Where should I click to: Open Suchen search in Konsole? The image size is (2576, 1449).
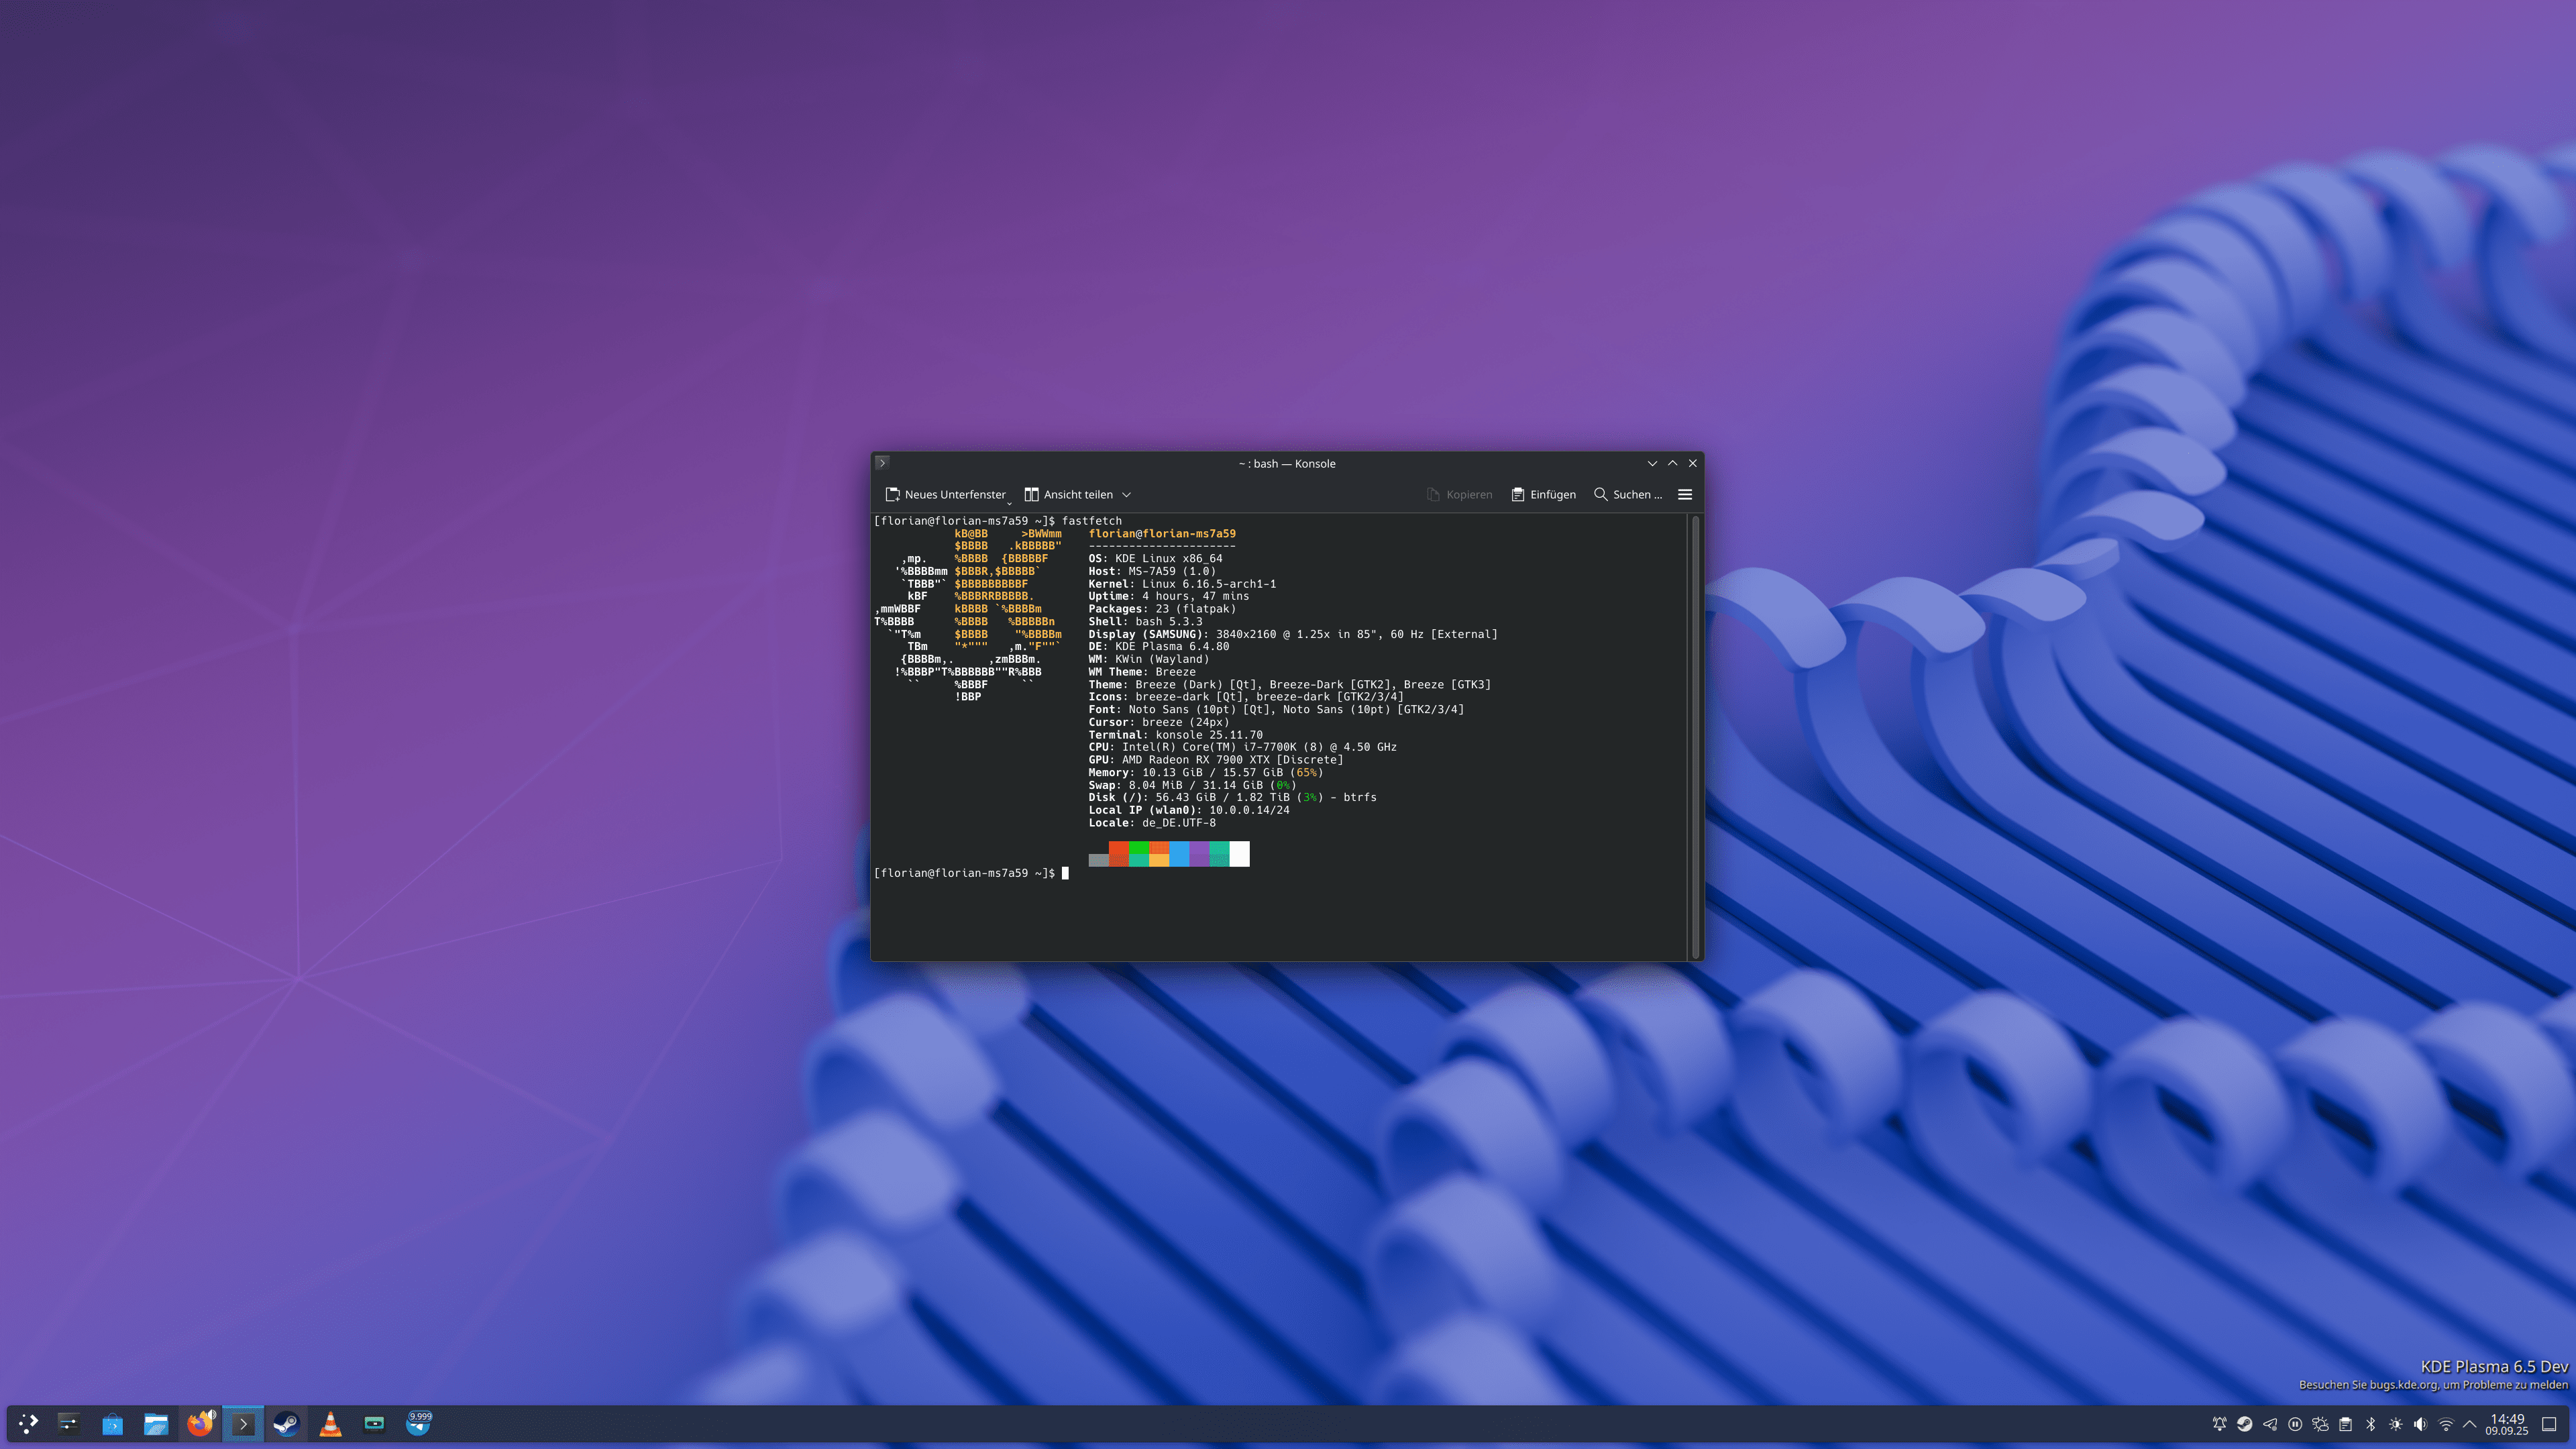coord(1627,494)
